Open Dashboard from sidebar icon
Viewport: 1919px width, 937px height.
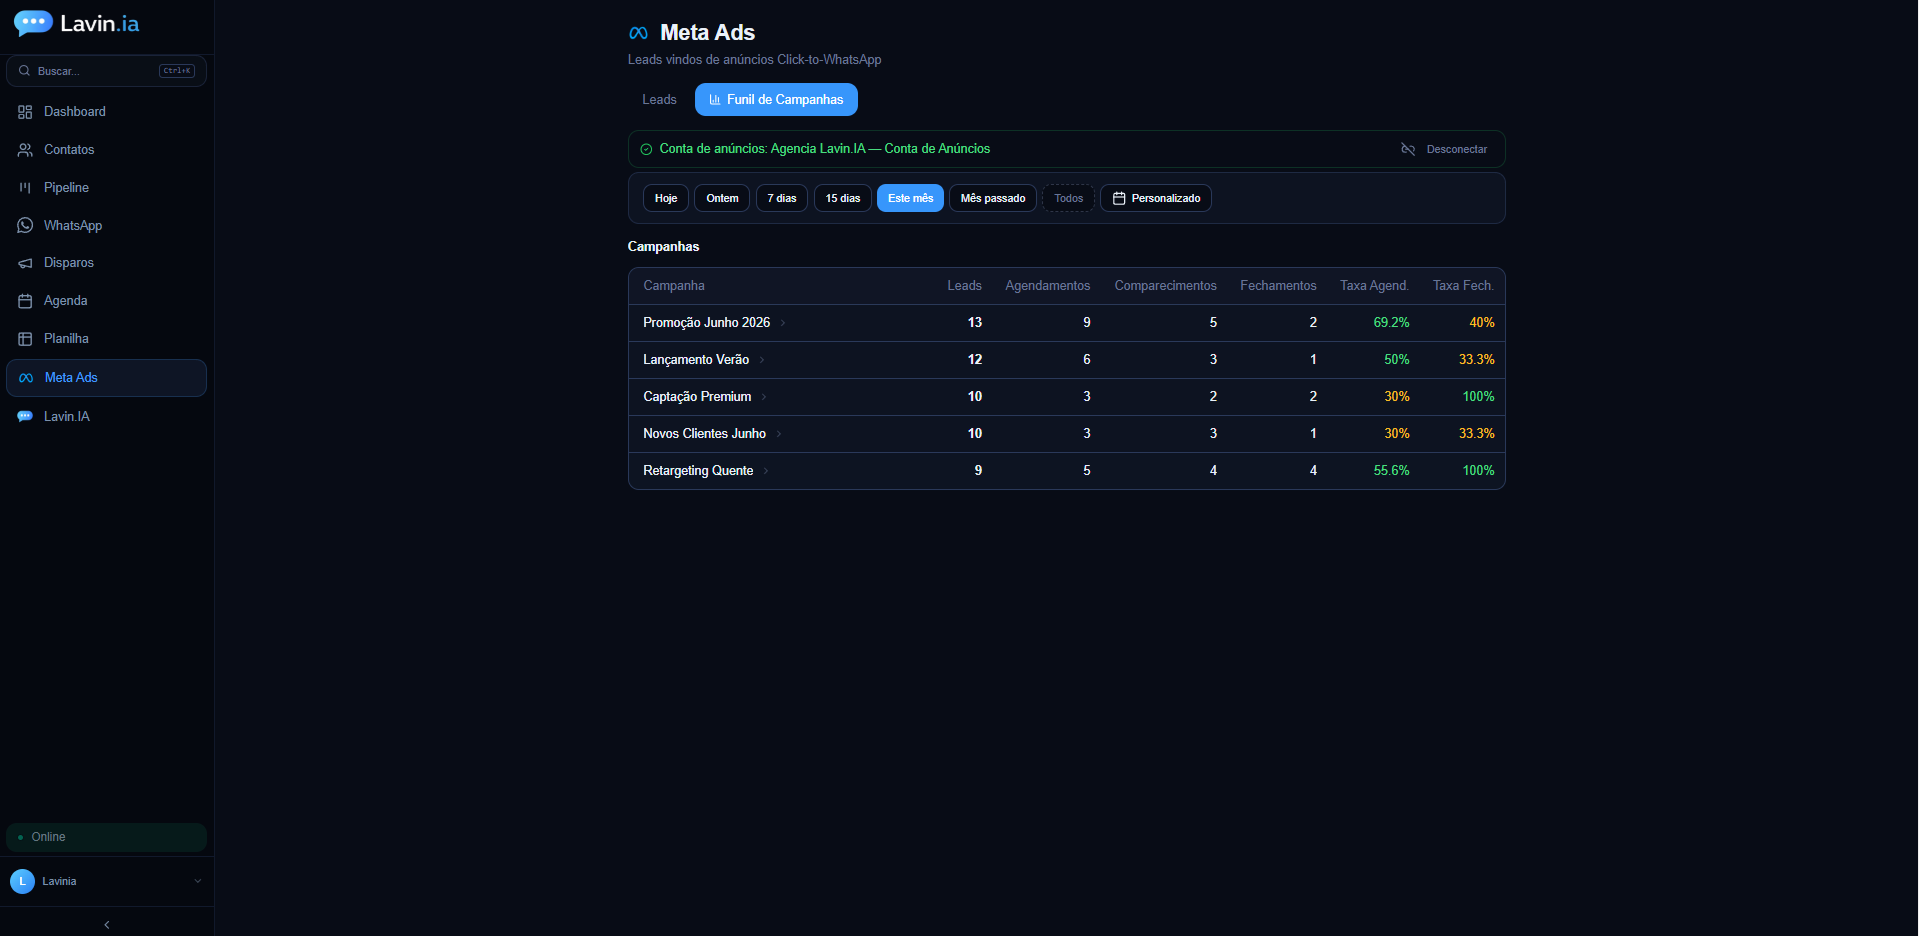[25, 112]
